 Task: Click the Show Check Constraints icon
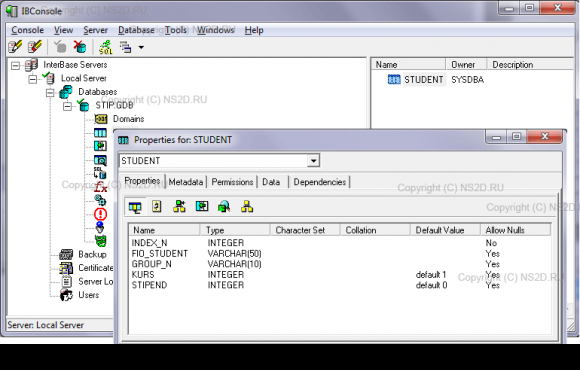[x=179, y=206]
